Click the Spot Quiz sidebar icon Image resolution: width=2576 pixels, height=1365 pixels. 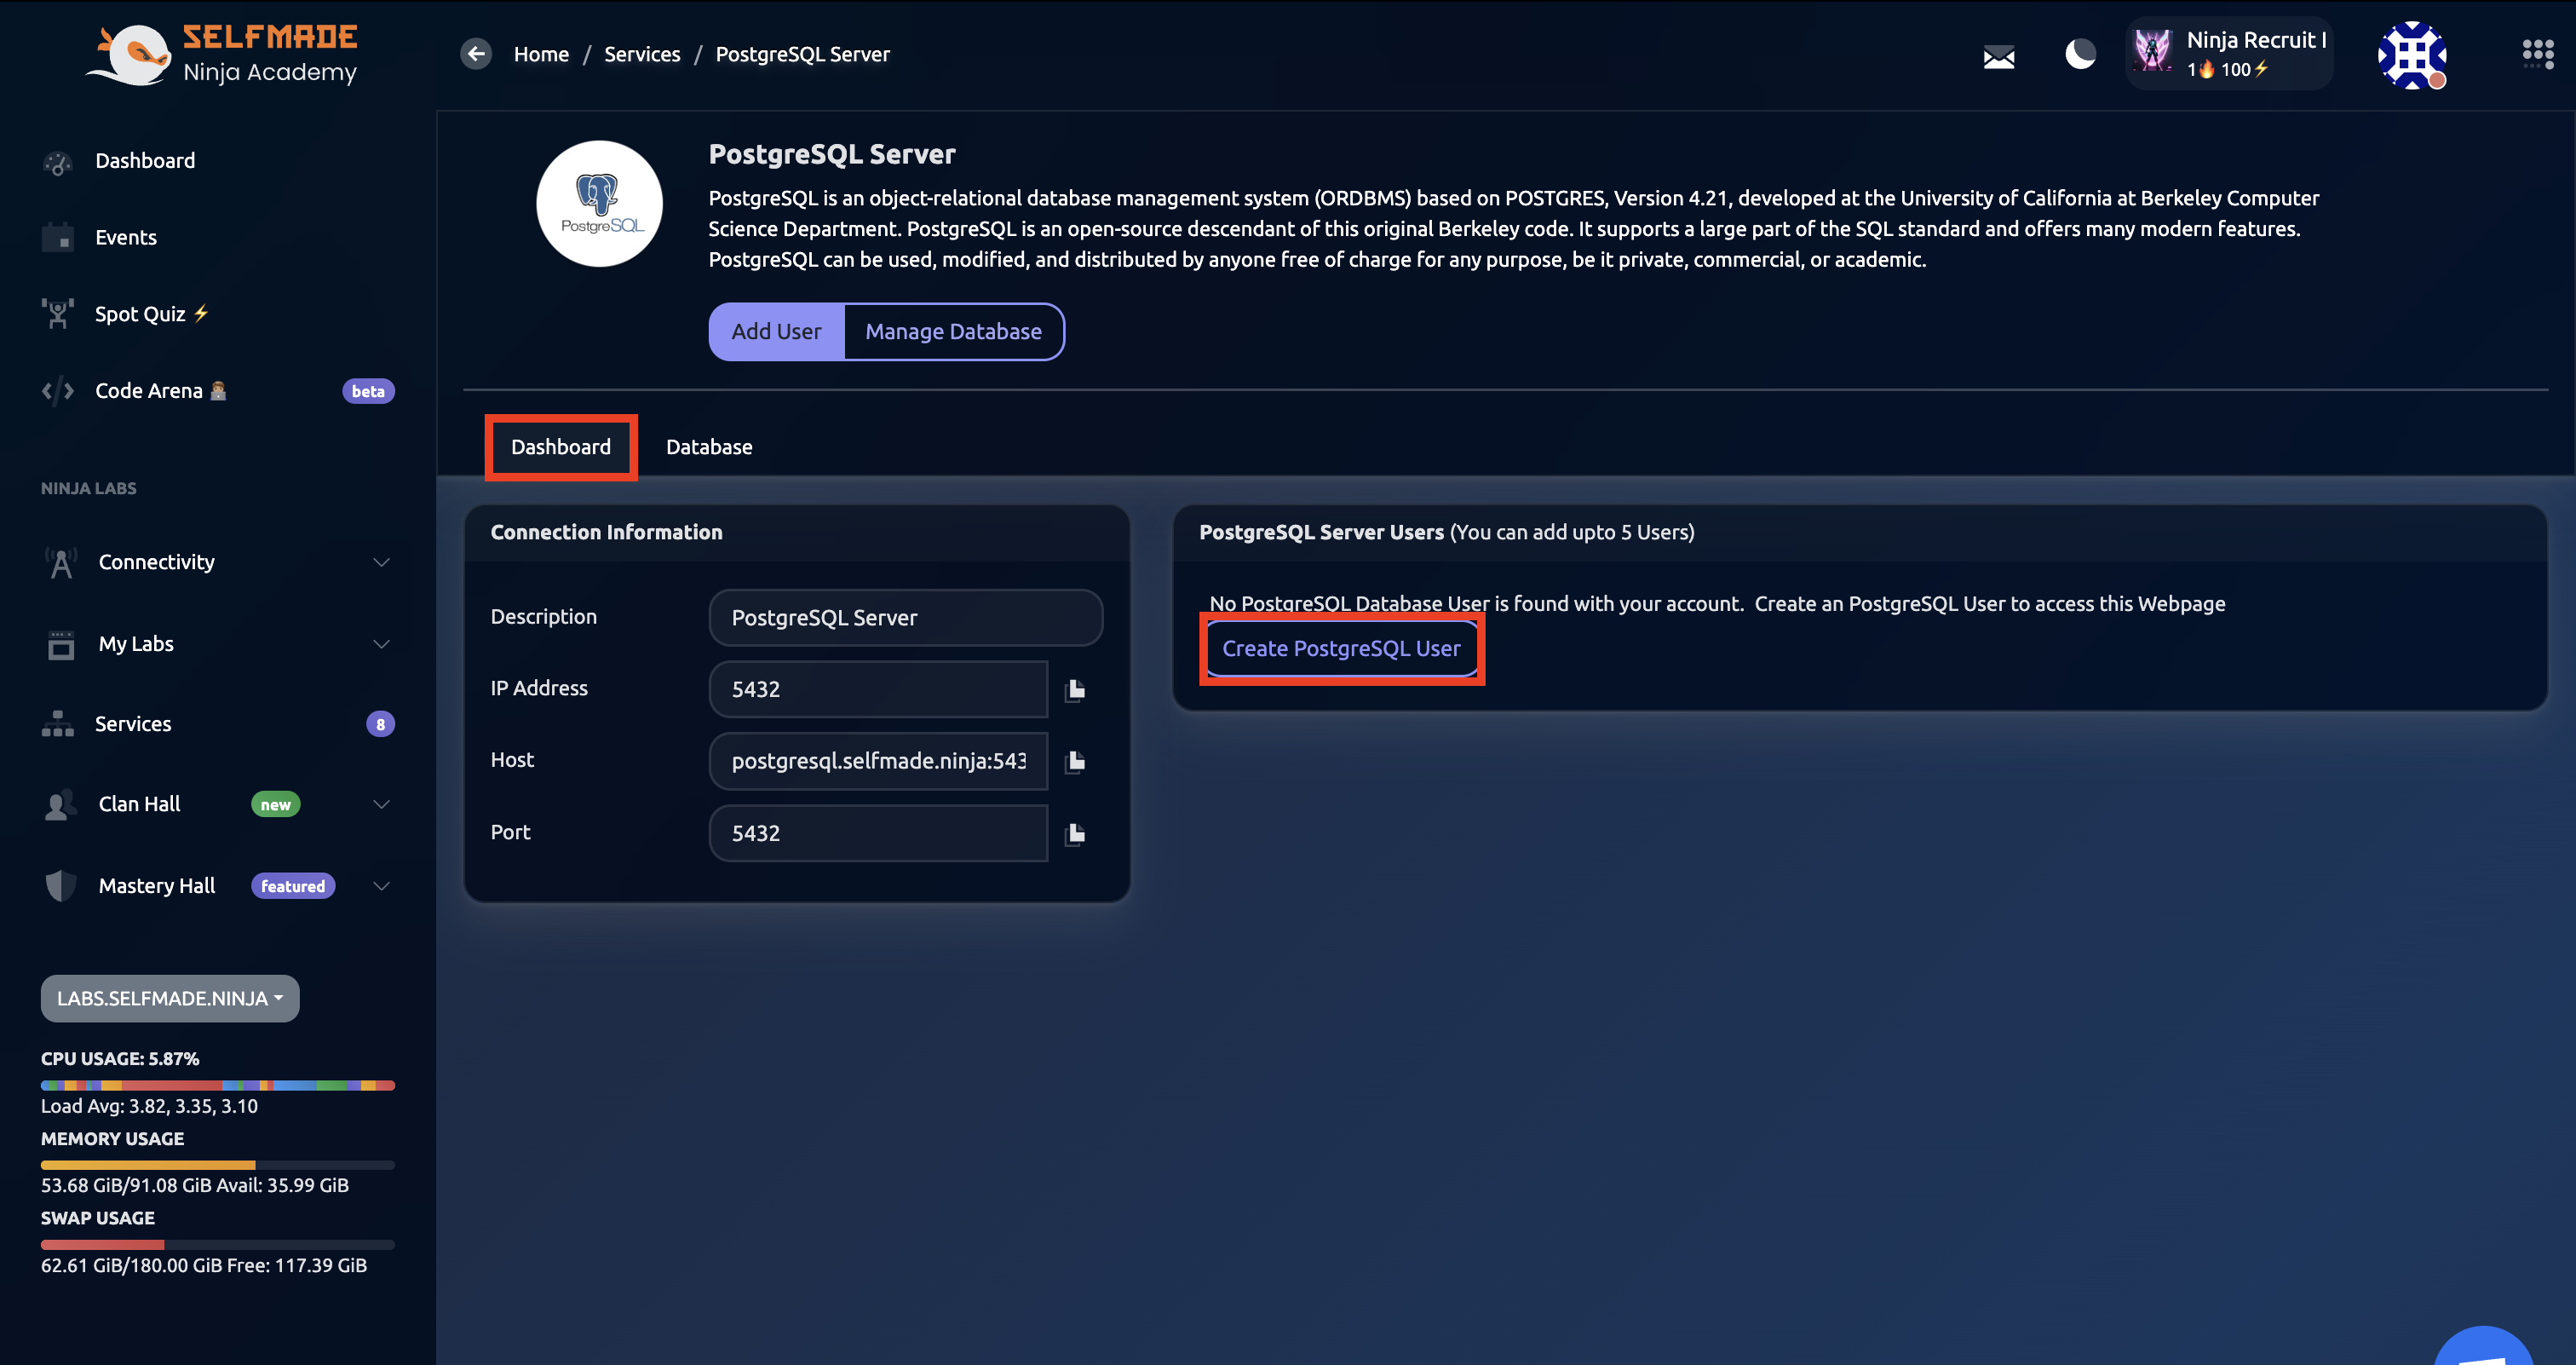(58, 314)
